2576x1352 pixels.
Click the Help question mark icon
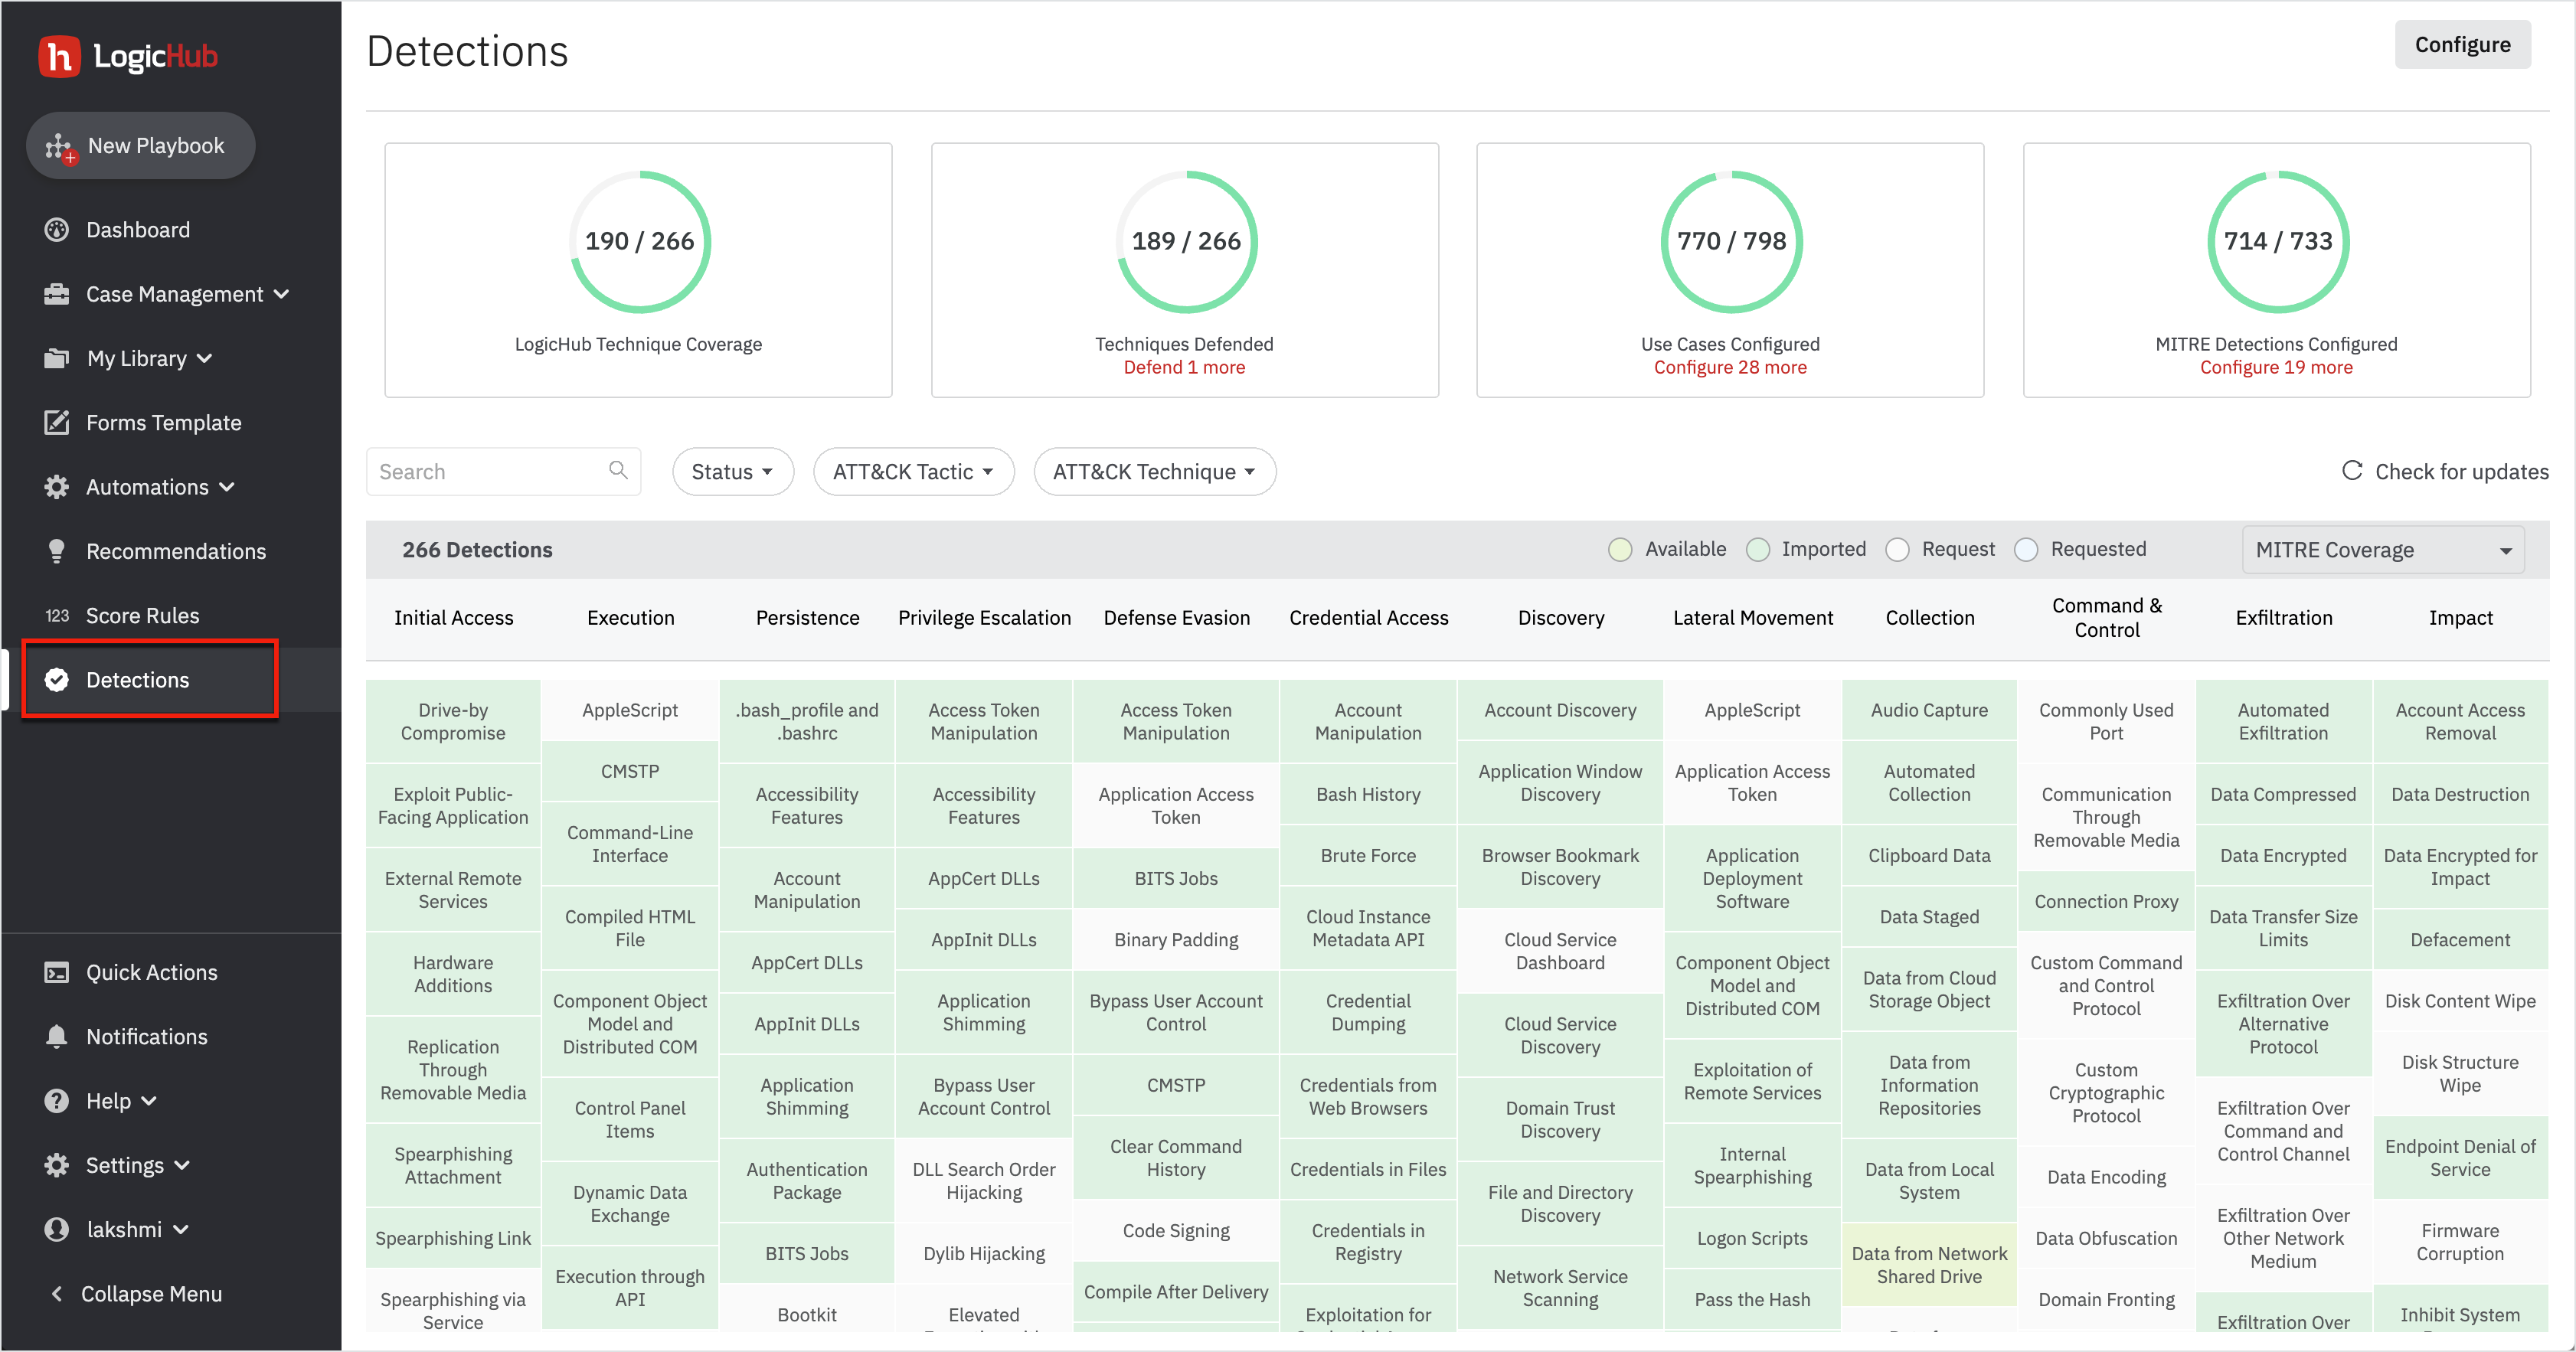coord(57,1101)
